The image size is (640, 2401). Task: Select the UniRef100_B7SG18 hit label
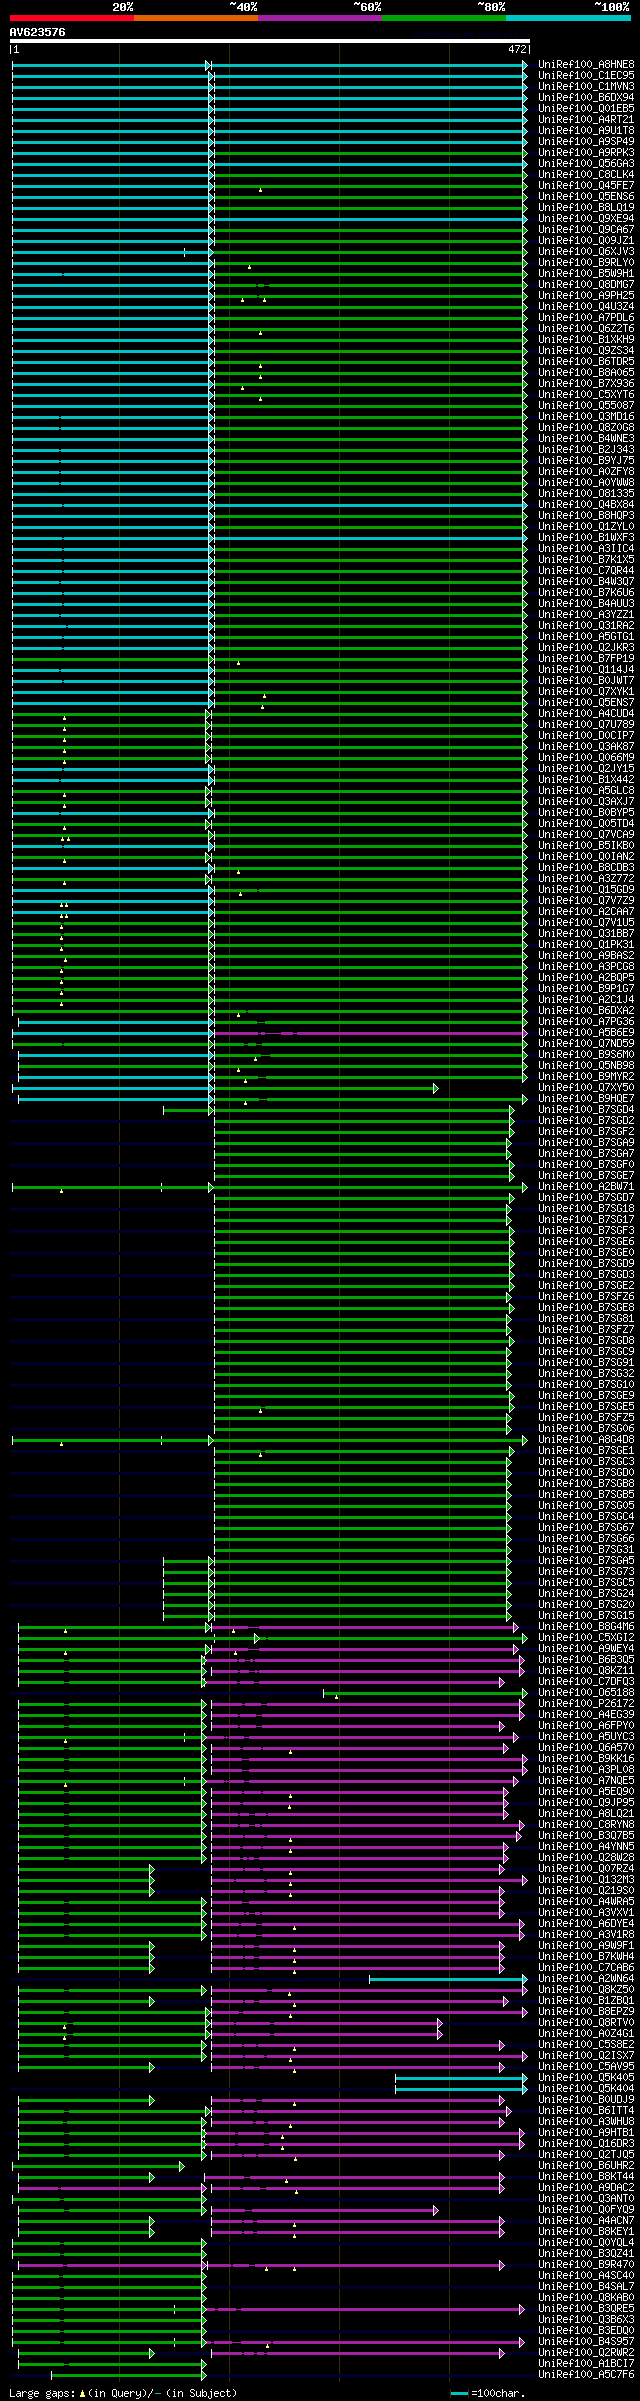point(586,1208)
